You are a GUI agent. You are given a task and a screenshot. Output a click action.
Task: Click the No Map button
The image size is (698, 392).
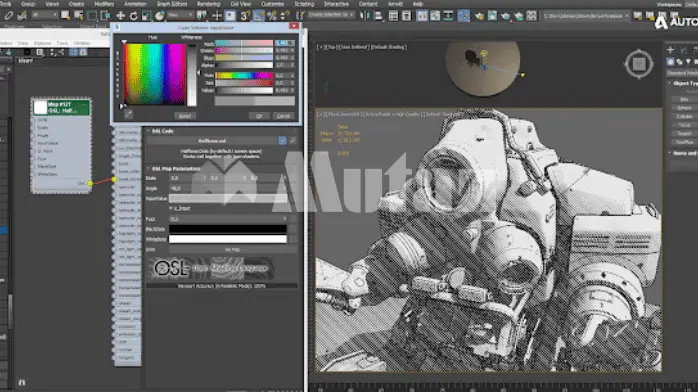point(232,250)
